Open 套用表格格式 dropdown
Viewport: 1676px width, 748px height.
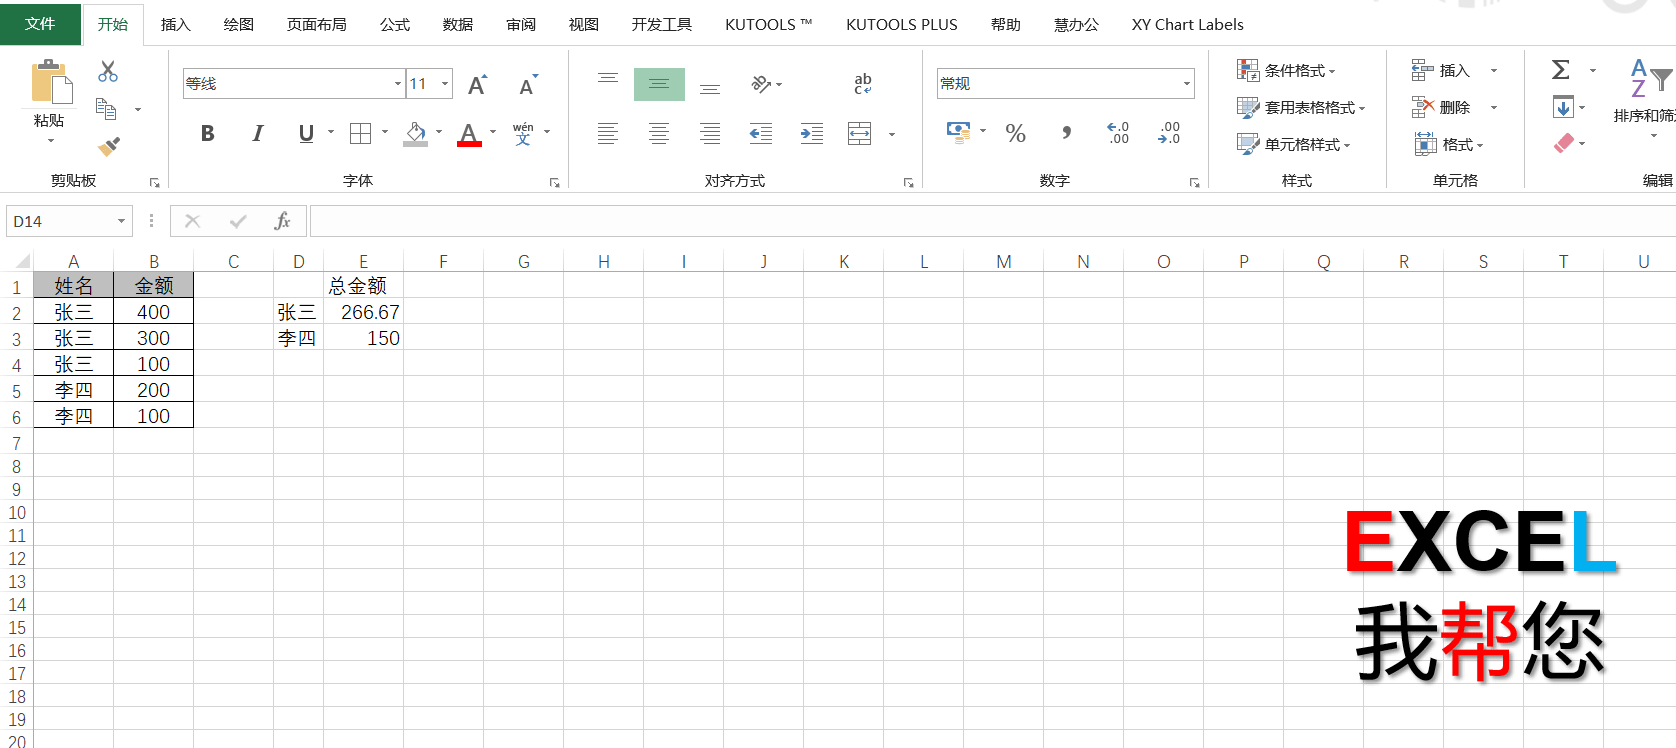(1302, 107)
